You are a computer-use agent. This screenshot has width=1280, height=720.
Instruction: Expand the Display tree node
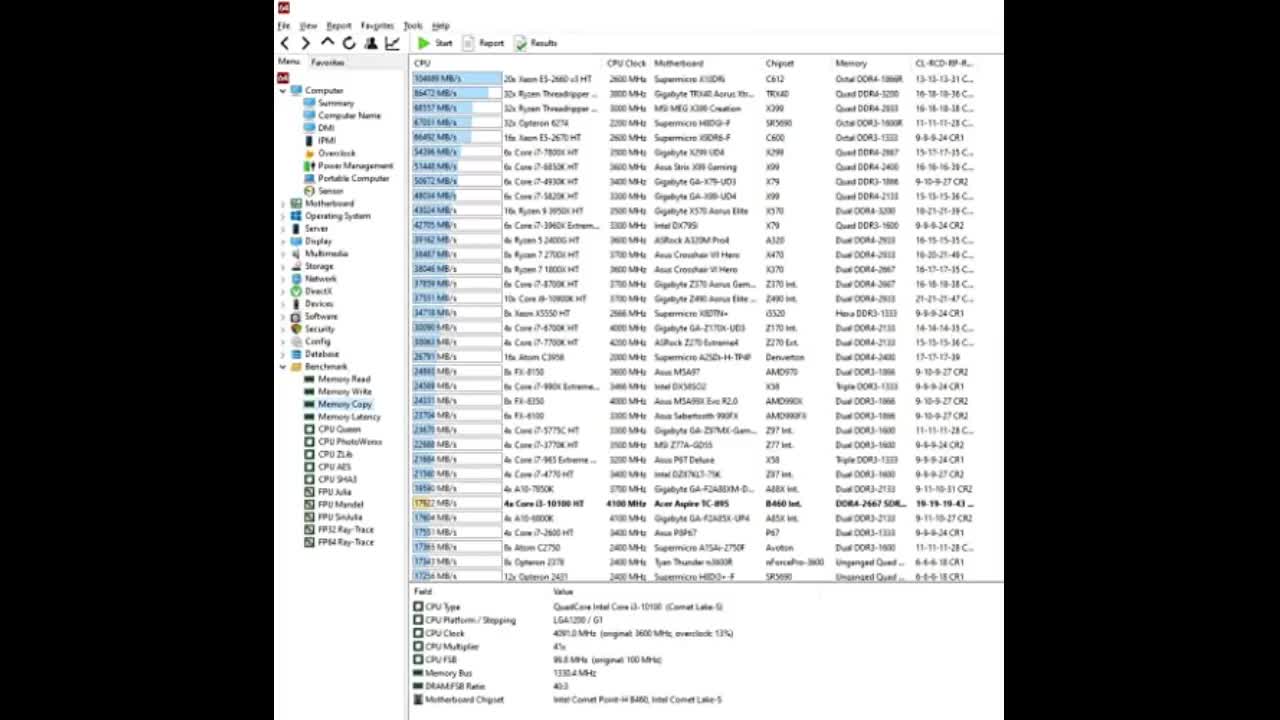(x=283, y=241)
